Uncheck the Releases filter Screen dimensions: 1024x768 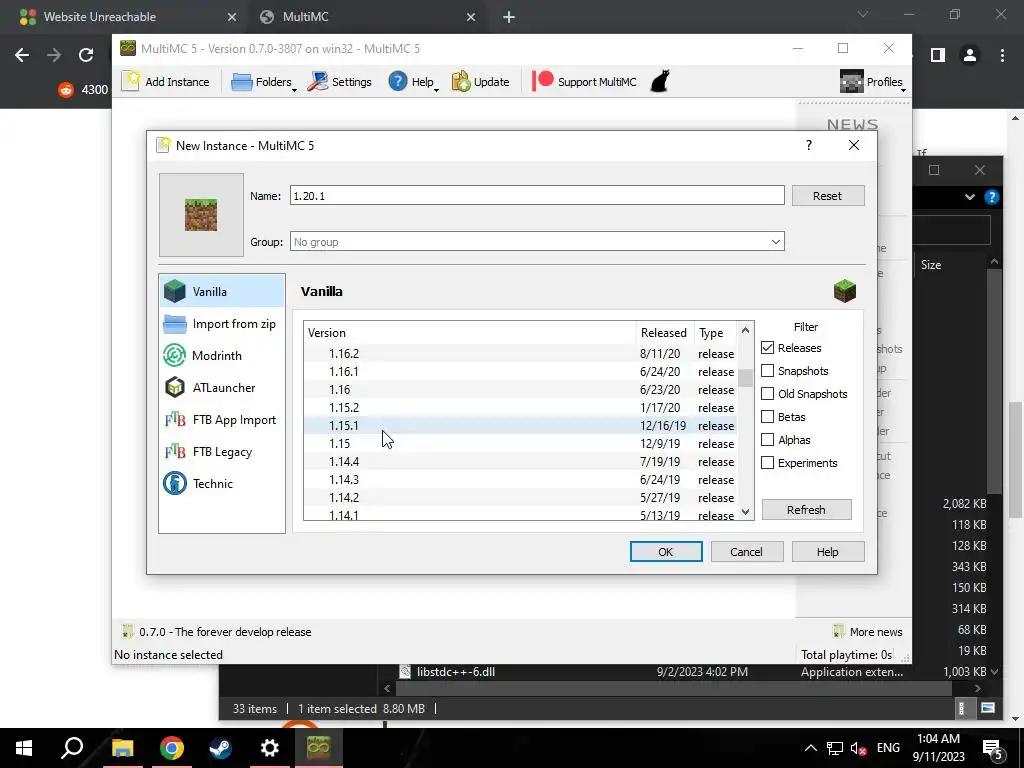point(767,348)
